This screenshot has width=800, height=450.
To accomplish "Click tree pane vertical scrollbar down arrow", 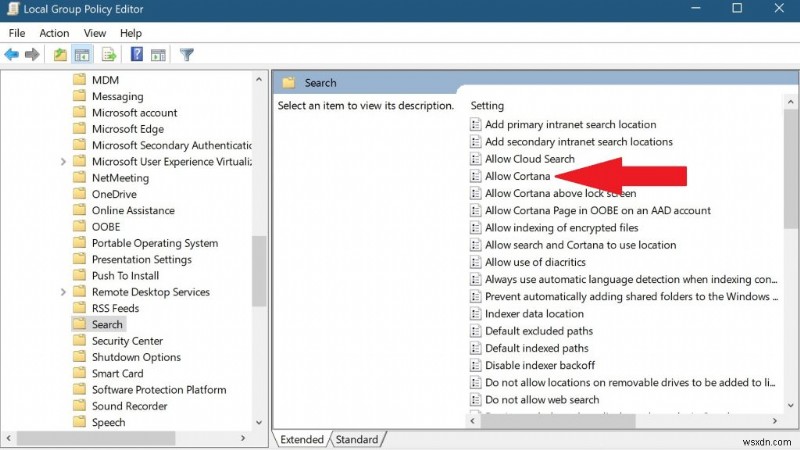I will coord(259,422).
